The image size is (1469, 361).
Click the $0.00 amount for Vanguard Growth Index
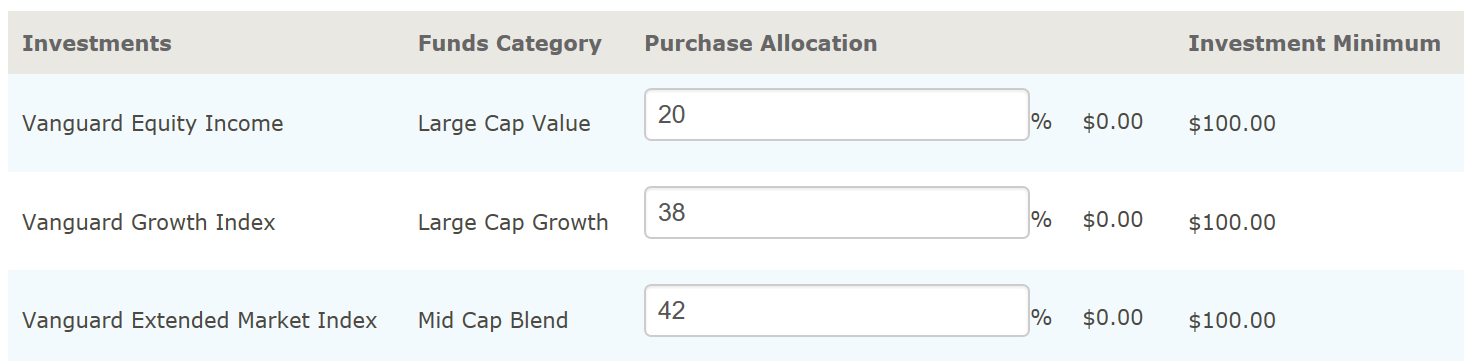point(1113,220)
